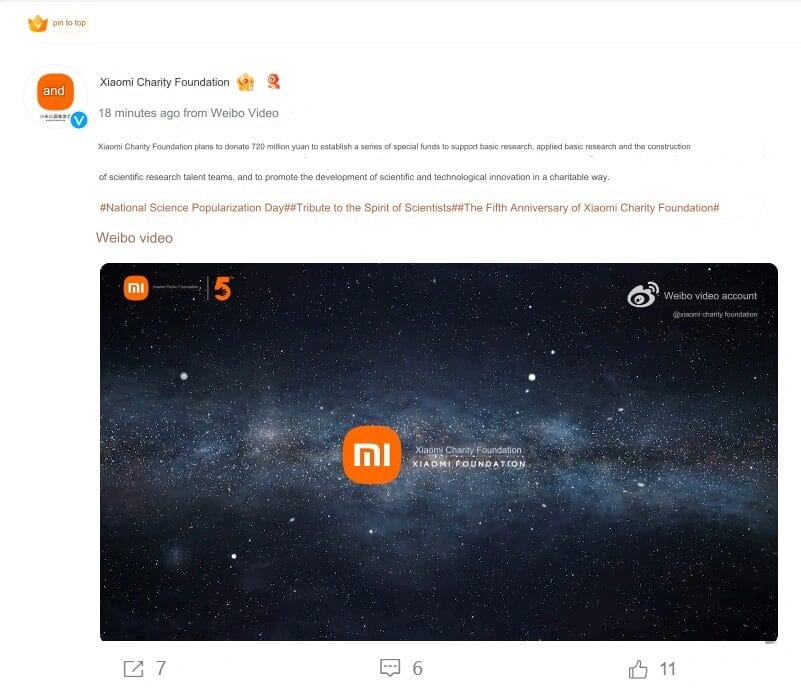Like the post with thumbs-up icon
This screenshot has width=801, height=688.
coord(638,669)
